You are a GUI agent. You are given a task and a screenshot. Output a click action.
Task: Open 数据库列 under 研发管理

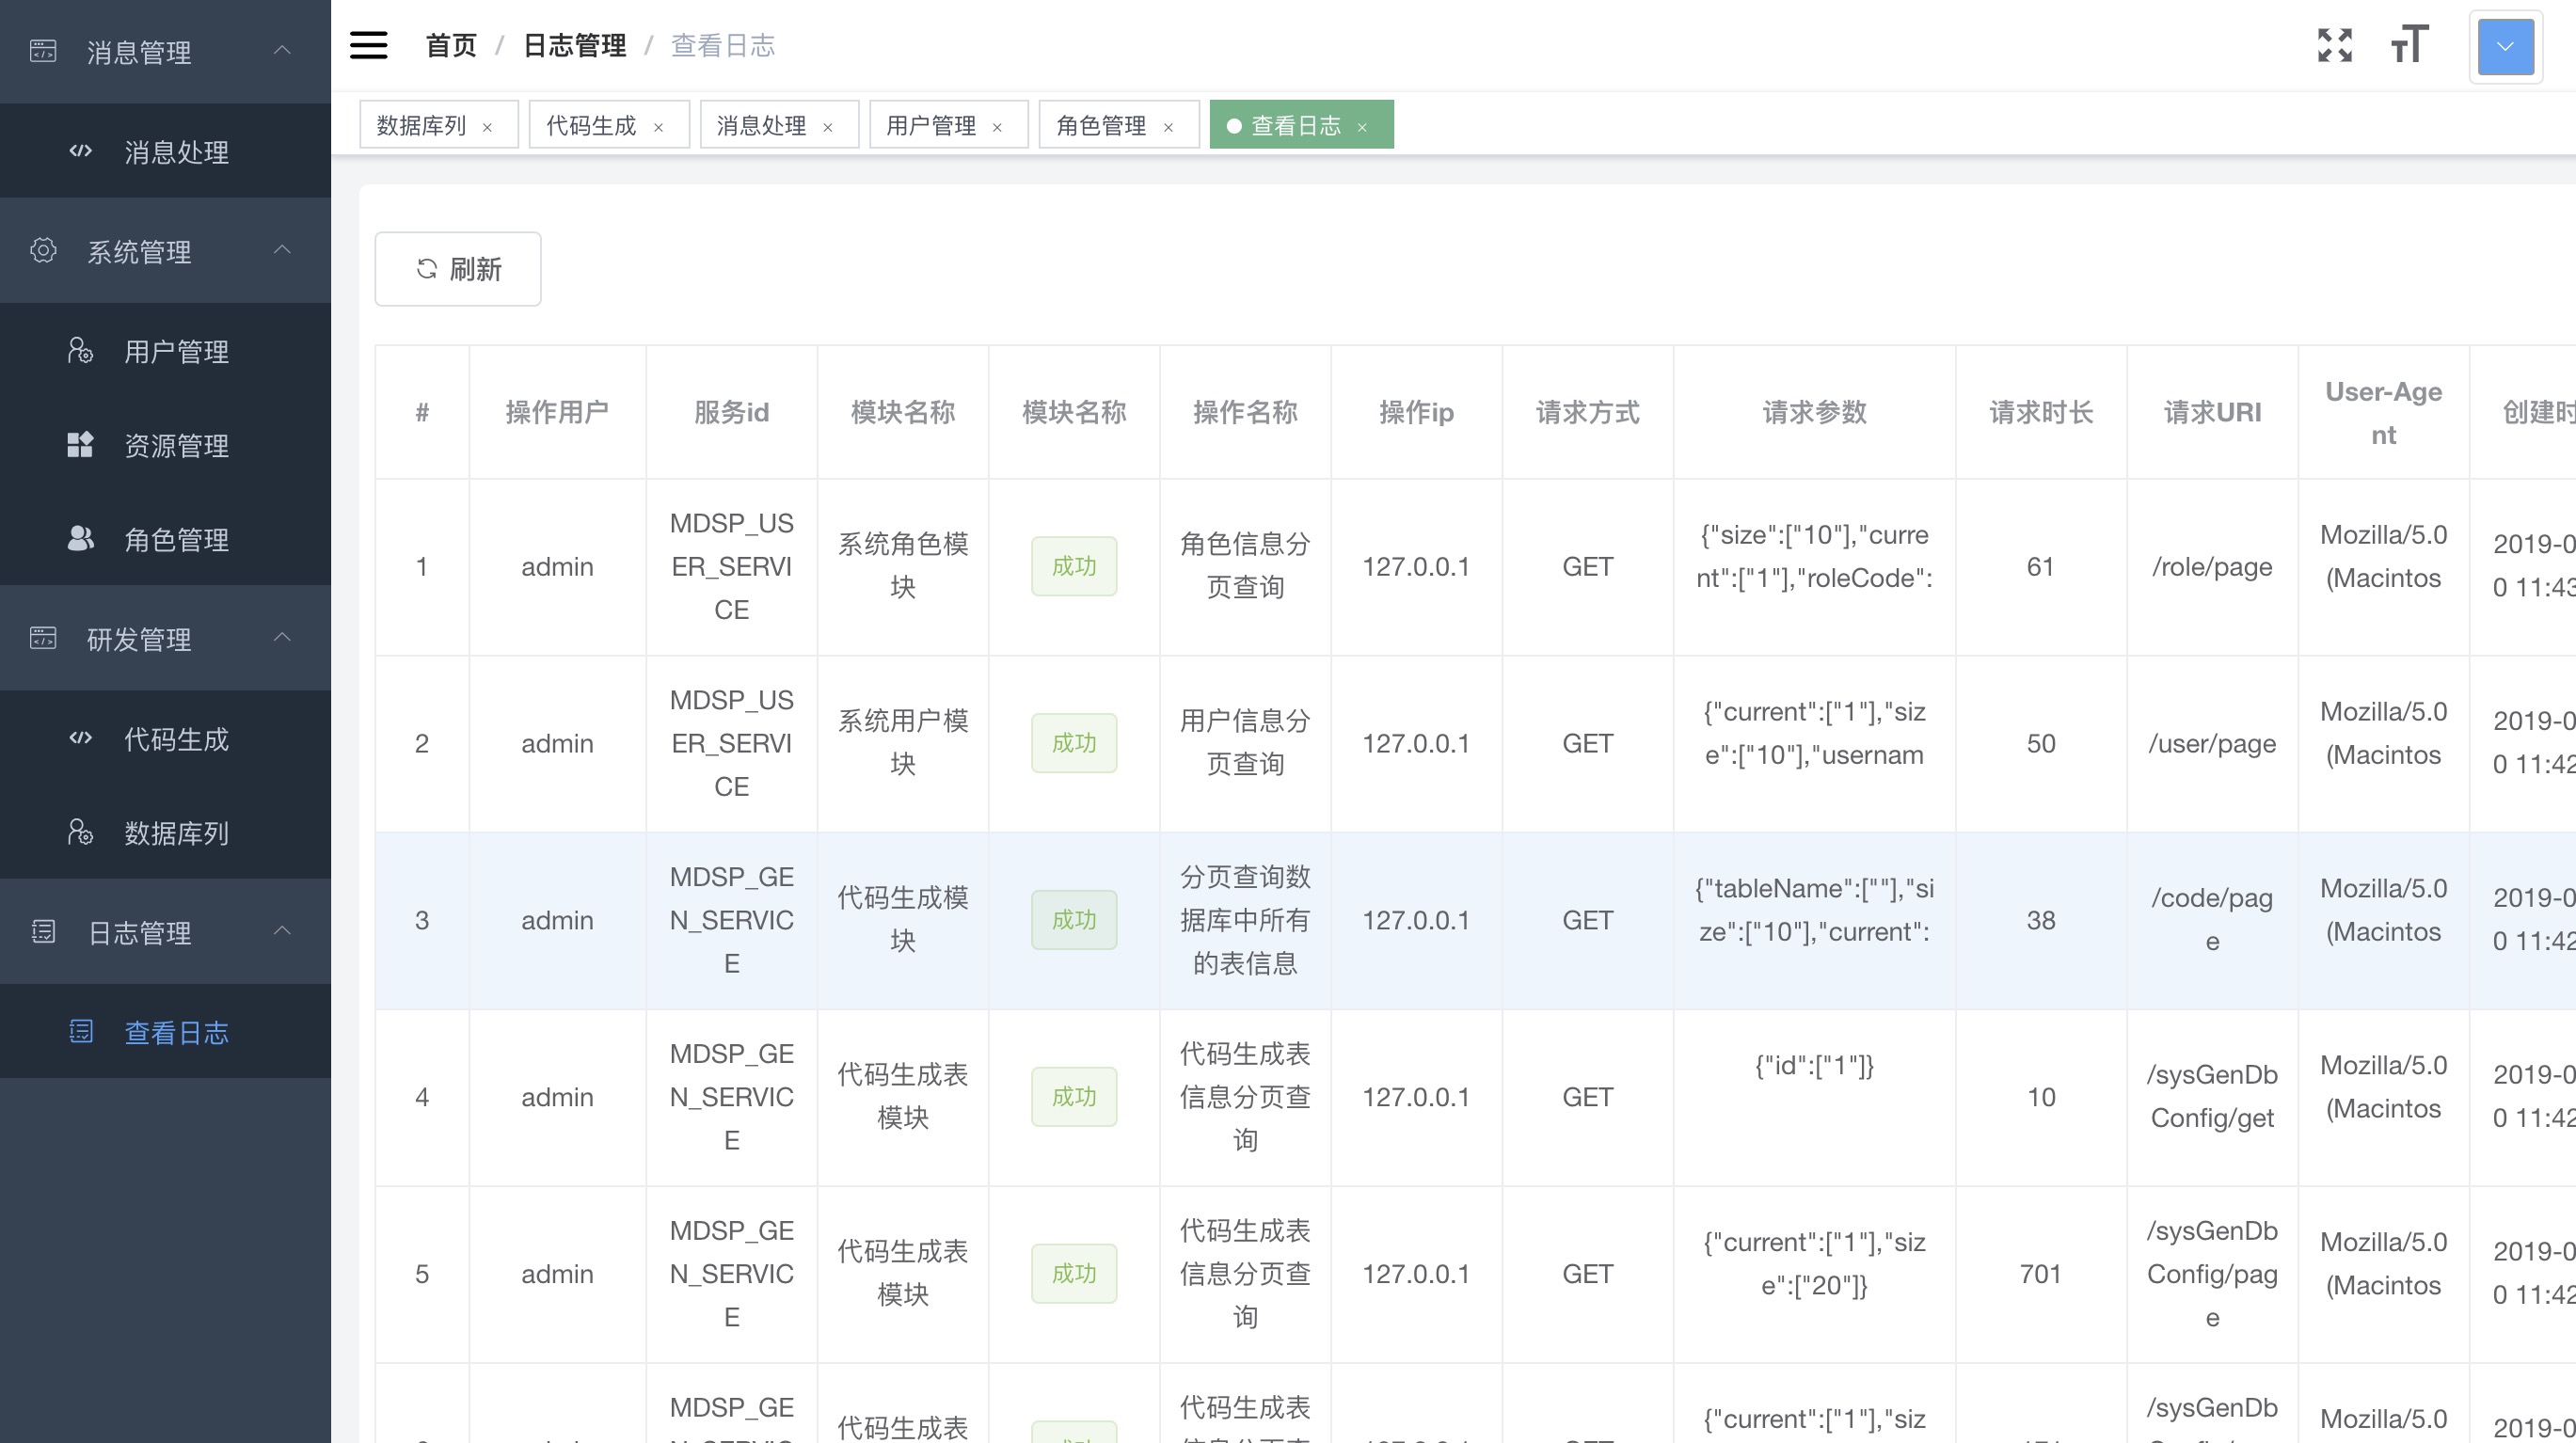(x=176, y=832)
